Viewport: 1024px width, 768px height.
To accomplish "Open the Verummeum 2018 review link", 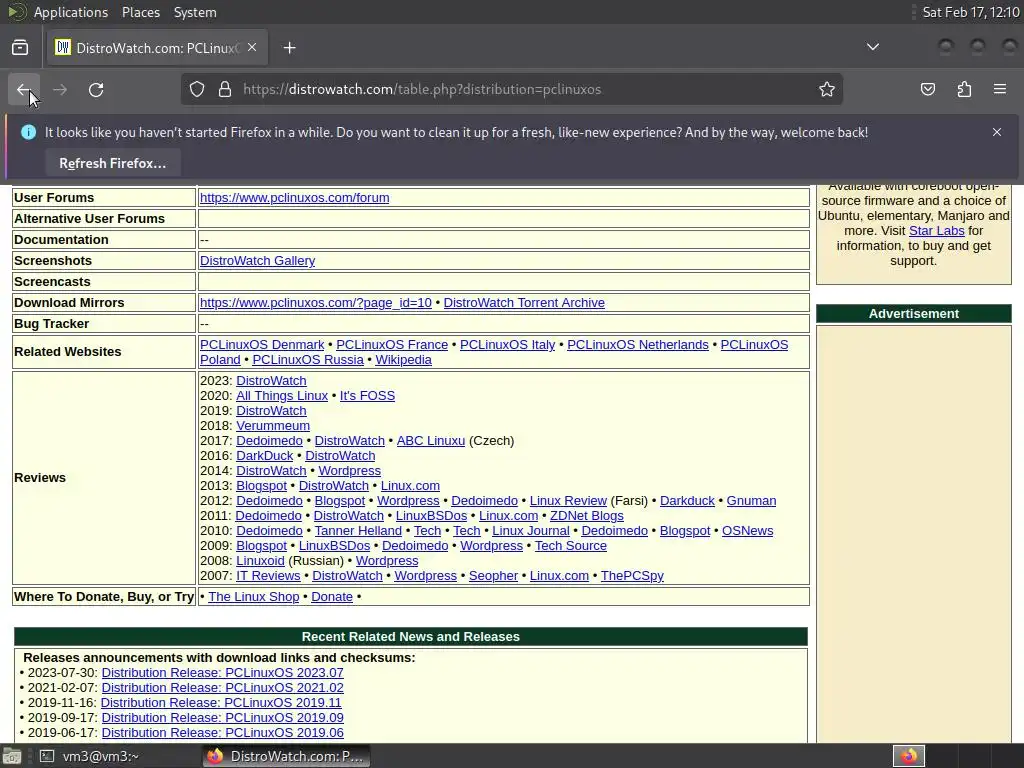I will tap(273, 425).
